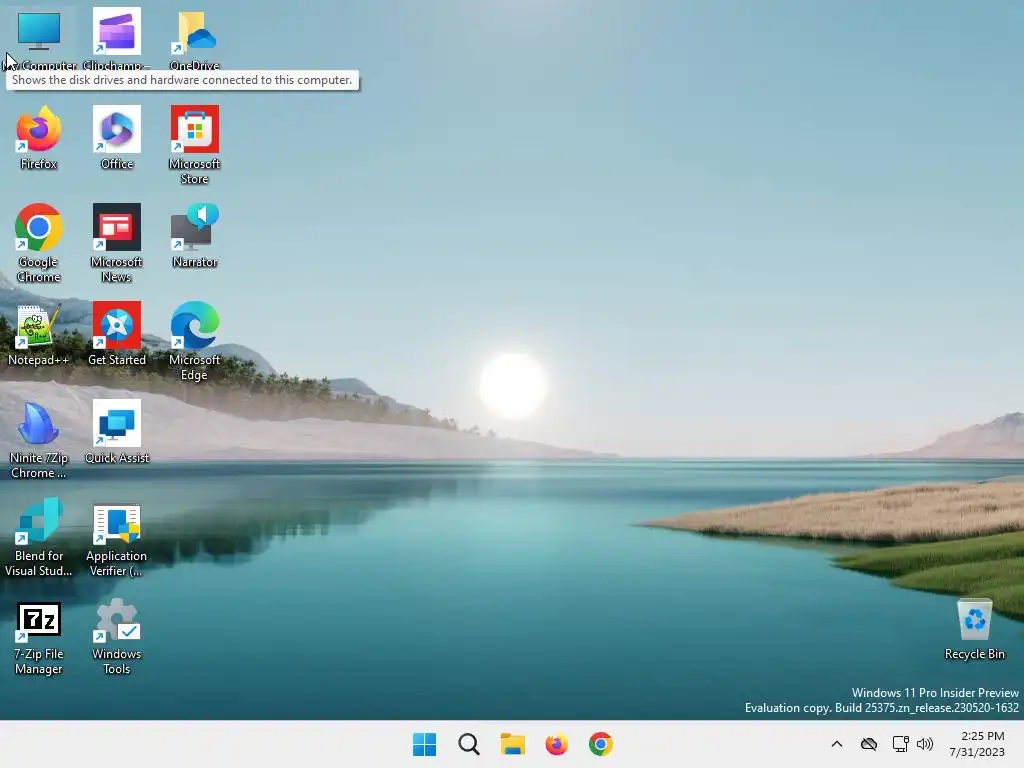This screenshot has width=1024, height=768.
Task: Open the volume speaker tray icon
Action: point(925,744)
